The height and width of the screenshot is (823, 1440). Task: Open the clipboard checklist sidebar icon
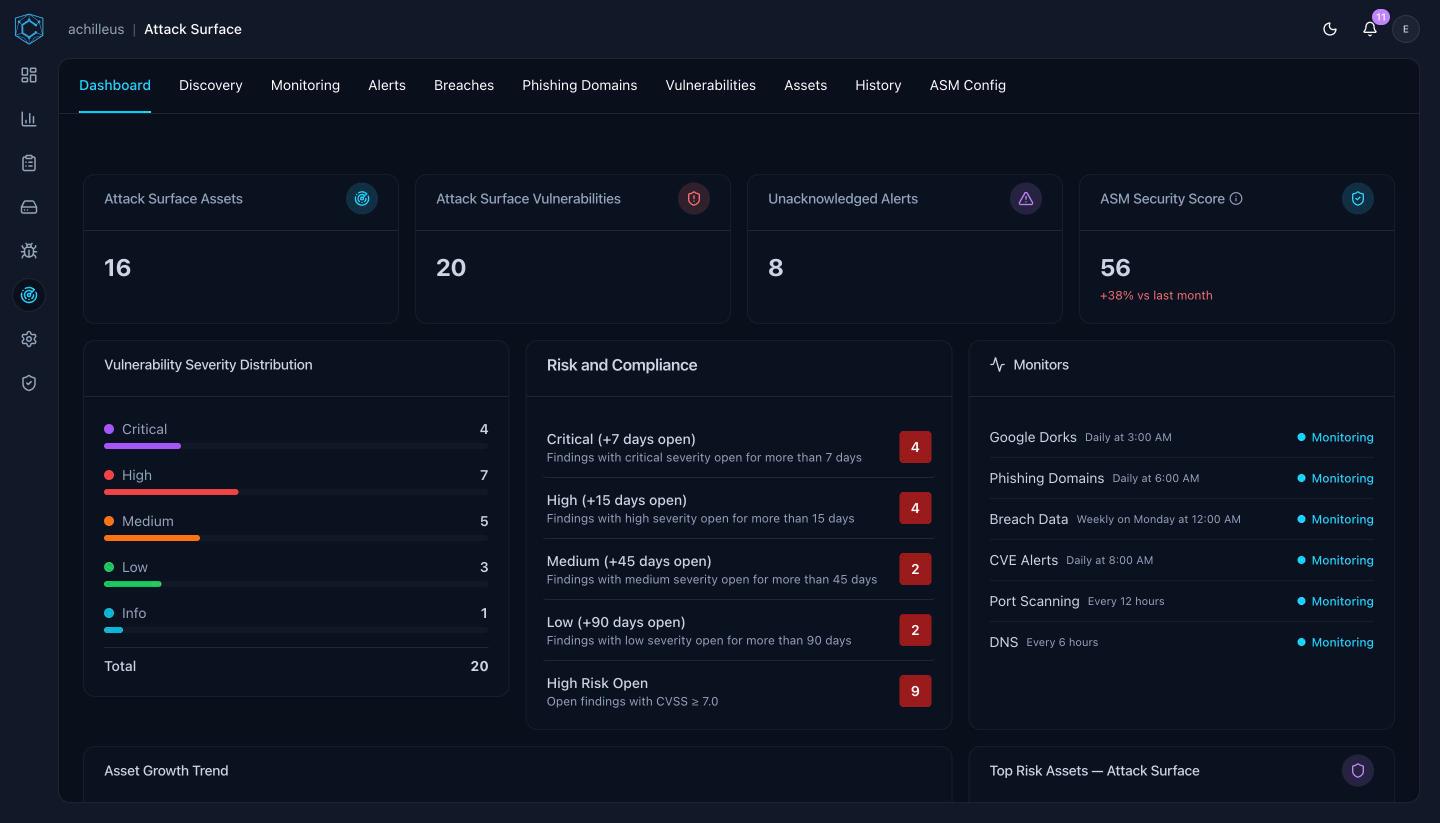[x=29, y=163]
